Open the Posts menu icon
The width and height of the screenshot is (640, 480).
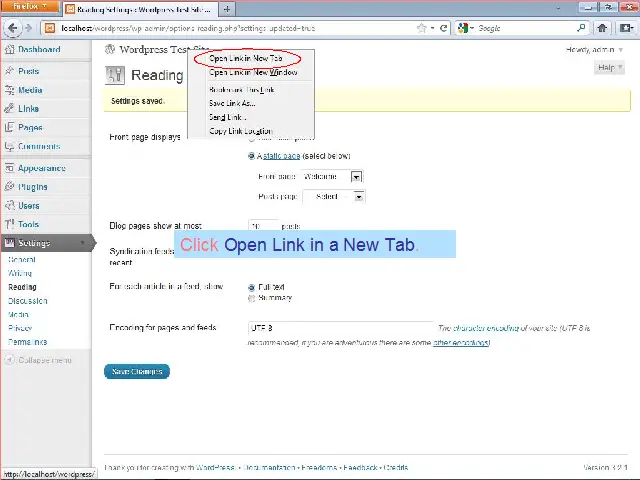click(x=9, y=71)
